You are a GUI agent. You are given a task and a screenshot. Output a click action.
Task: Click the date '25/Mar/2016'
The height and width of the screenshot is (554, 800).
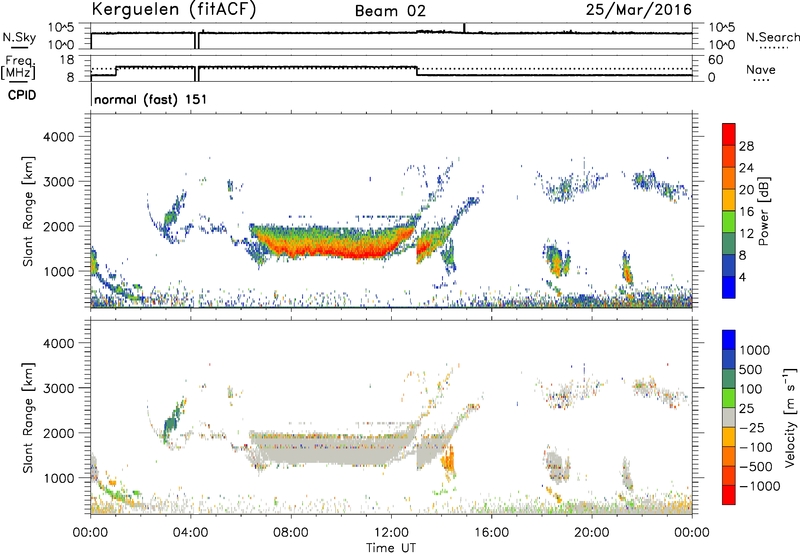[639, 9]
